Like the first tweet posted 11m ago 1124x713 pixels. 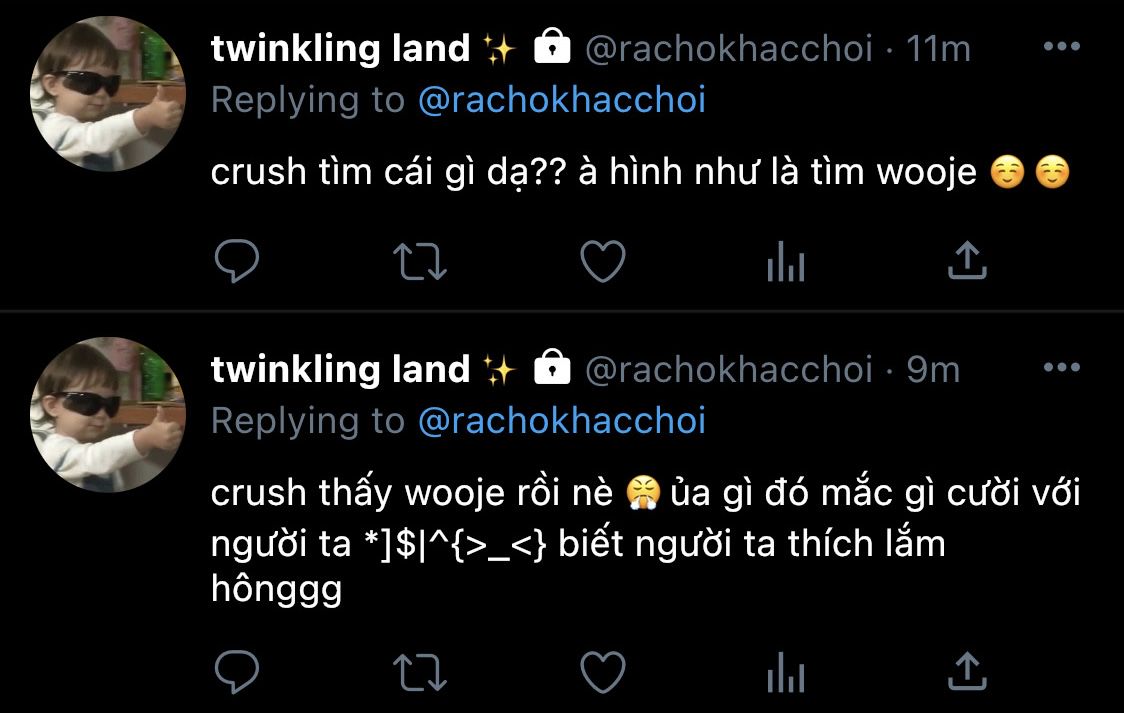point(603,262)
